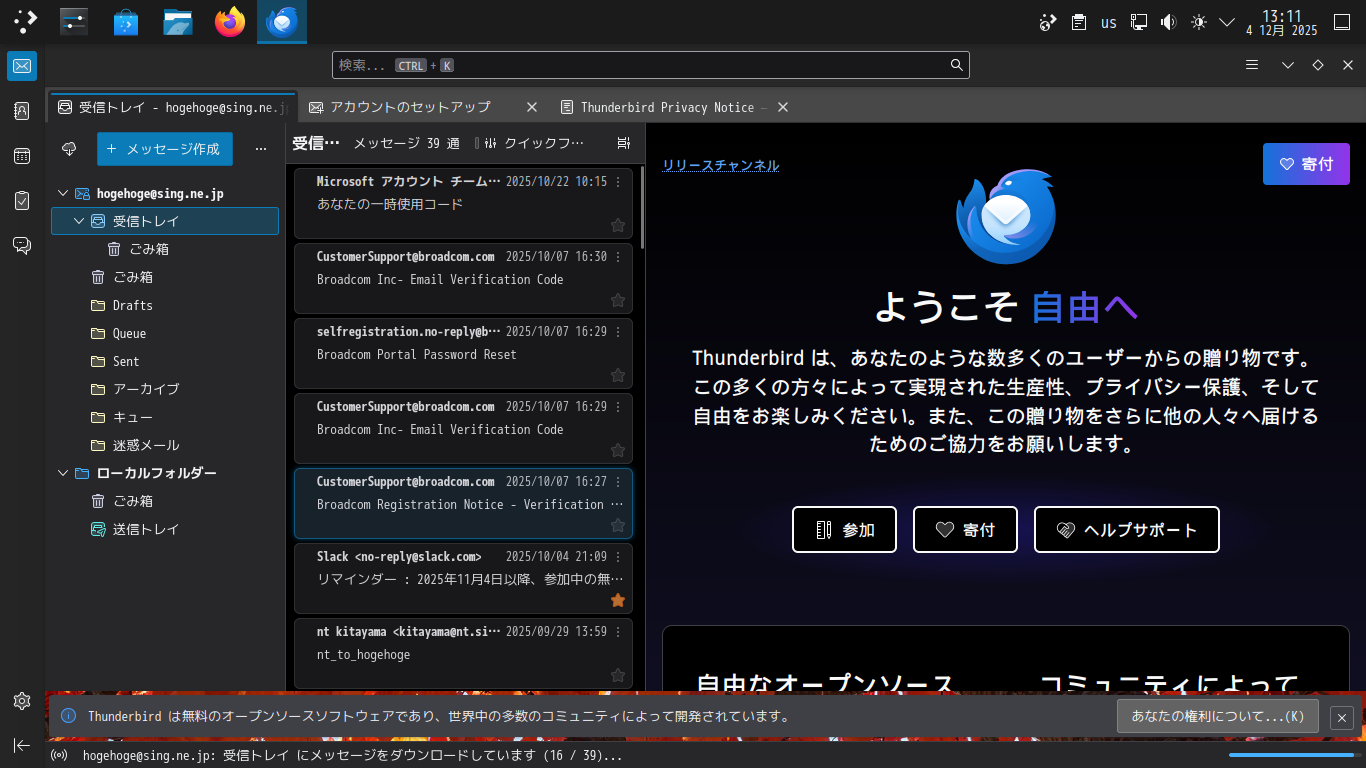Open the Tasks space icon
This screenshot has width=1366, height=768.
pyautogui.click(x=22, y=201)
